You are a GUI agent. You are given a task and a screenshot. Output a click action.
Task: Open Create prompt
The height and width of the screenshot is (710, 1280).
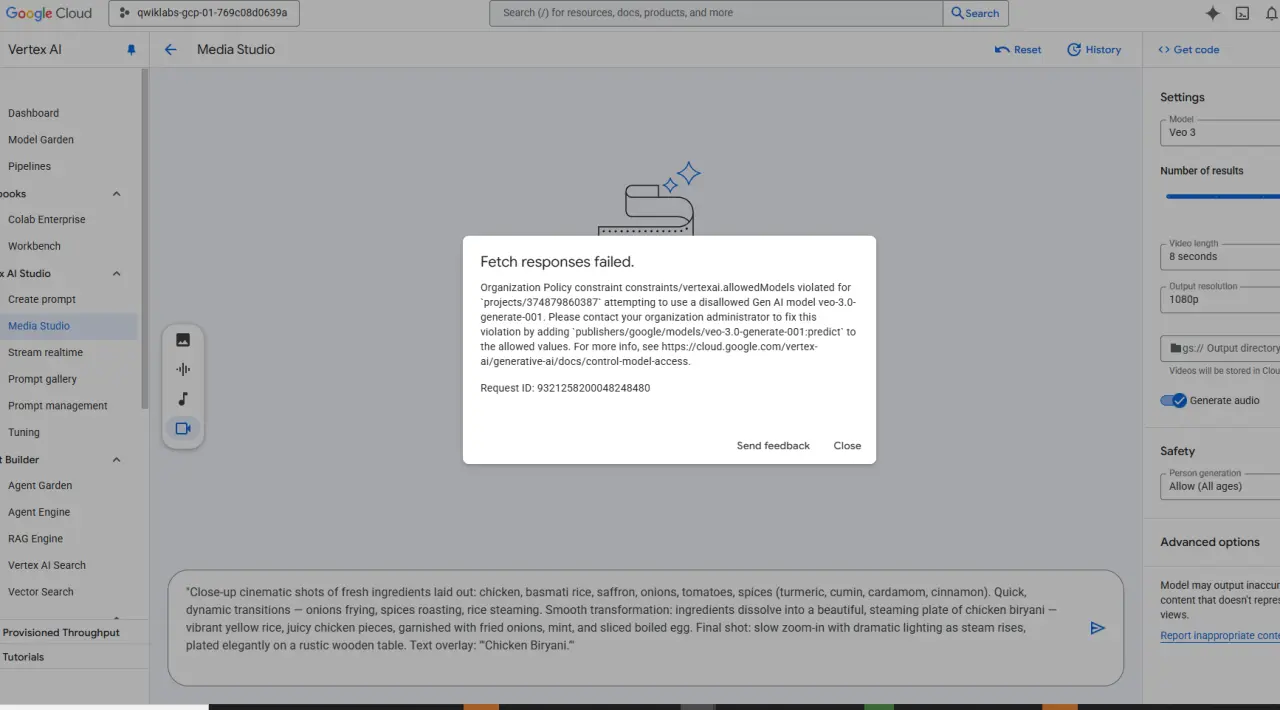(42, 299)
